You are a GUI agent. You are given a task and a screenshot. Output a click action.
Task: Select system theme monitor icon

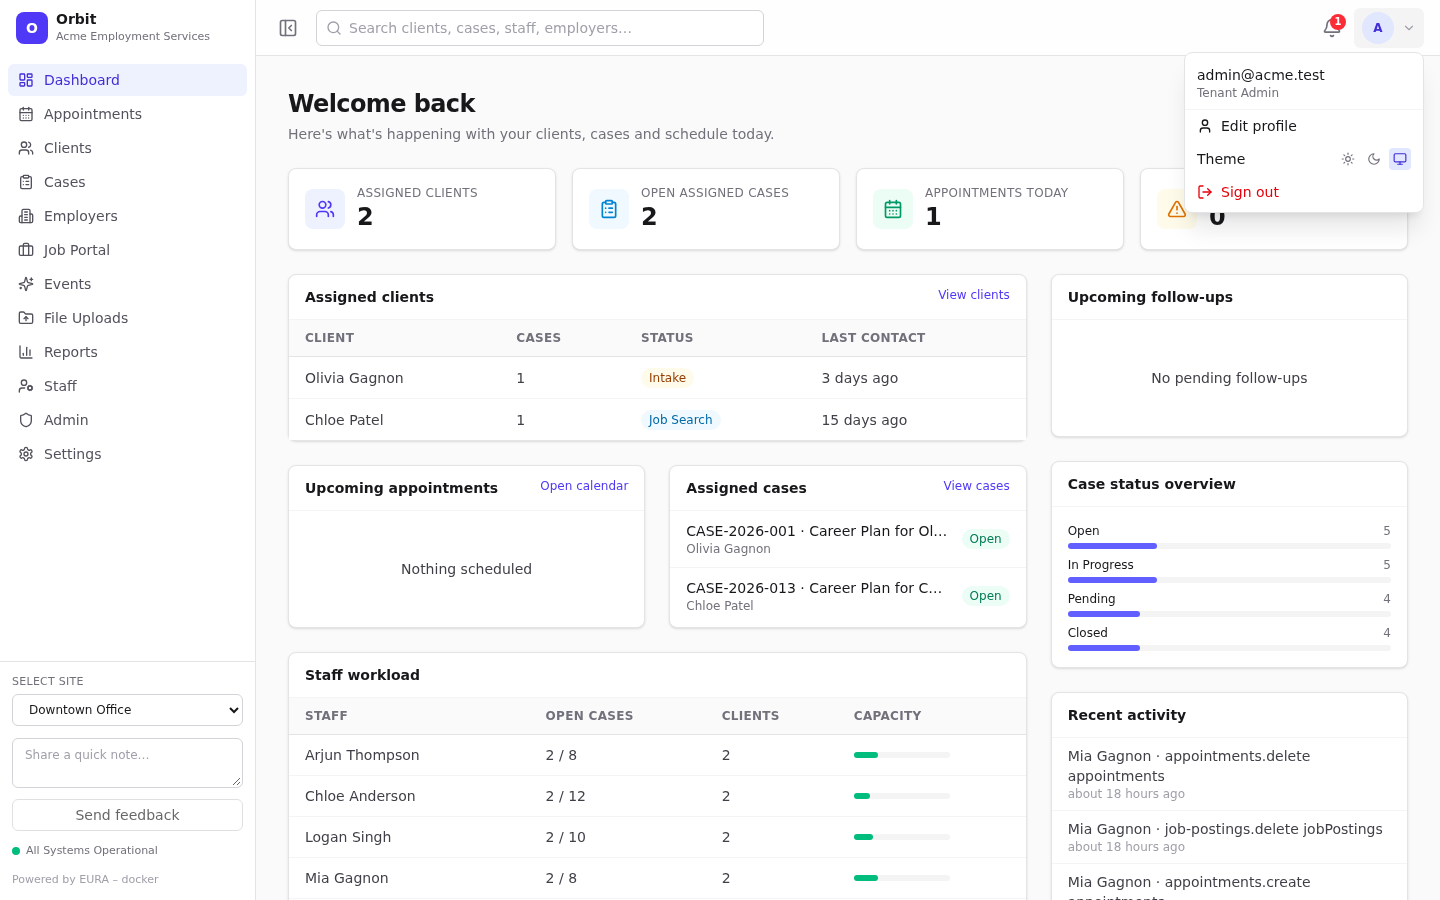1400,159
